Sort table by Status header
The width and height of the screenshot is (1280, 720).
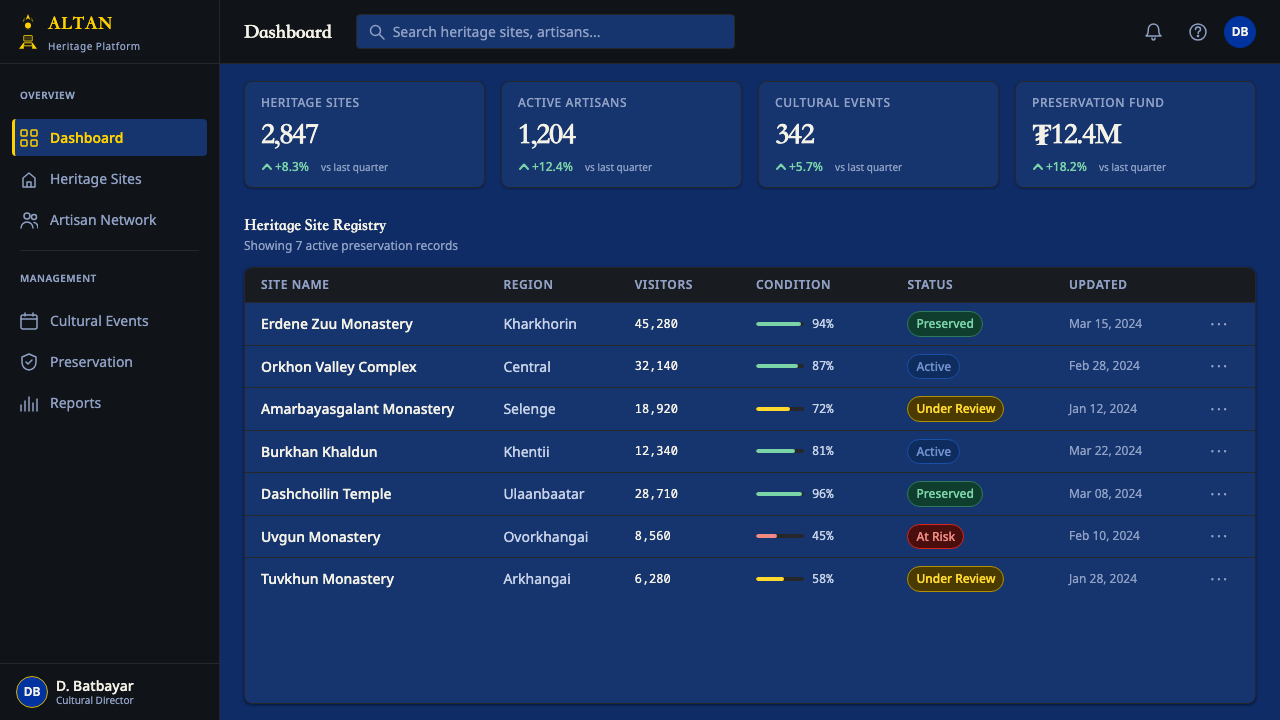[x=930, y=285]
